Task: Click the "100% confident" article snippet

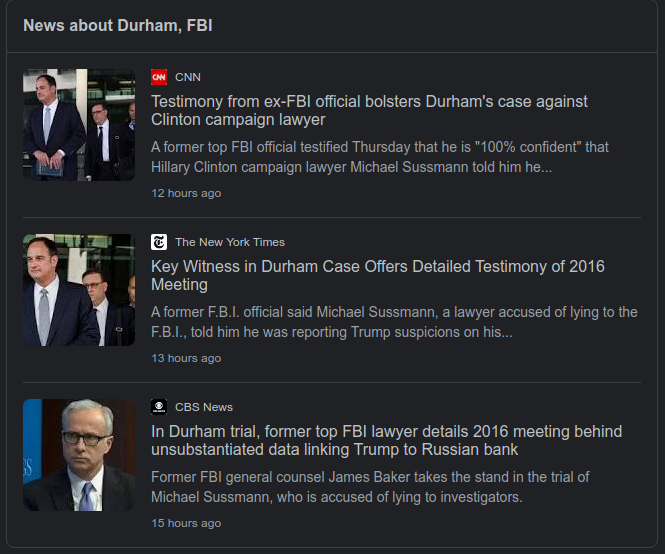Action: [x=379, y=156]
